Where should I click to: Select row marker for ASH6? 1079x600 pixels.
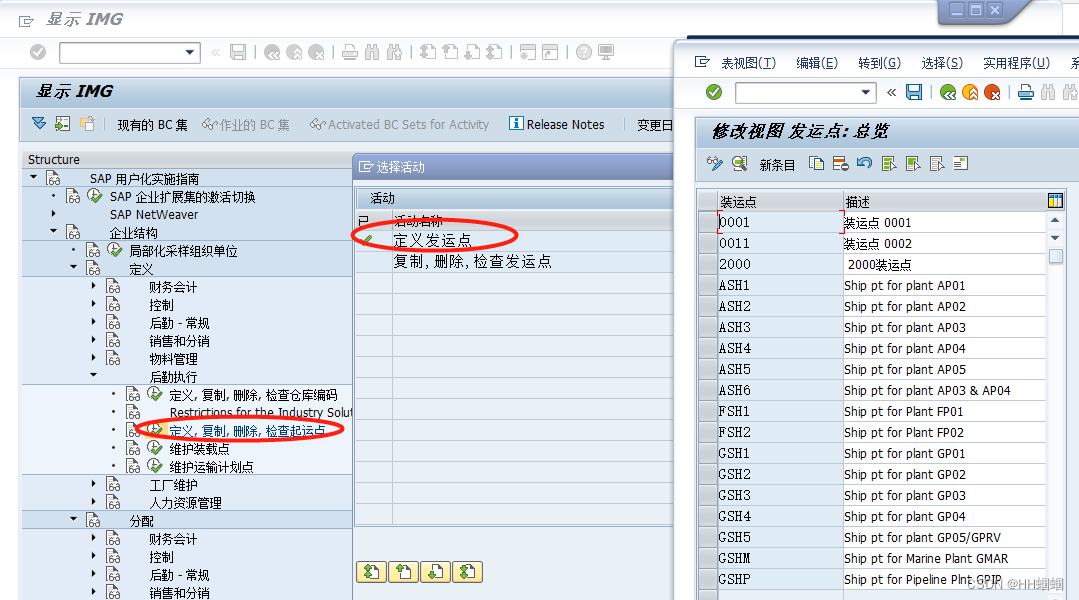click(707, 390)
